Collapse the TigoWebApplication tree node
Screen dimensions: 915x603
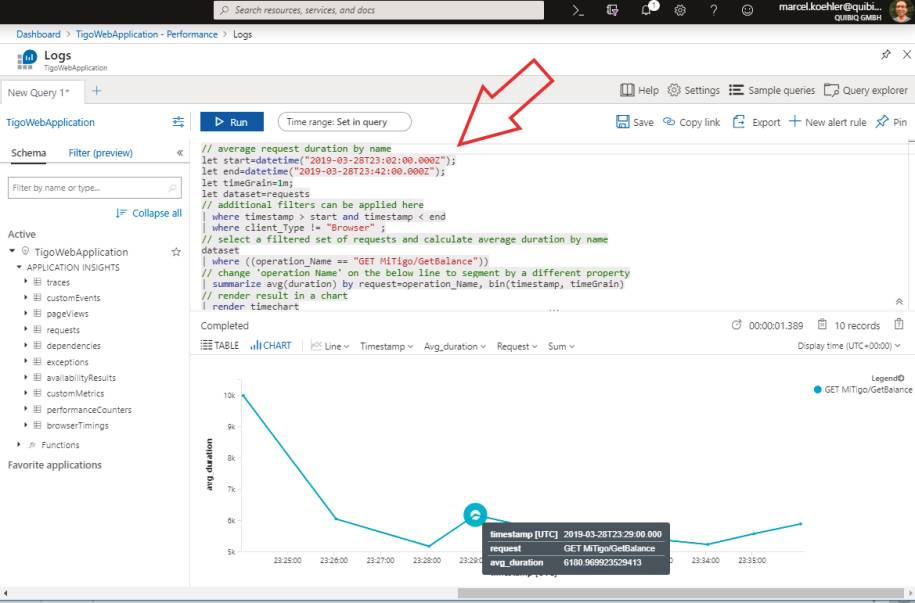(12, 251)
